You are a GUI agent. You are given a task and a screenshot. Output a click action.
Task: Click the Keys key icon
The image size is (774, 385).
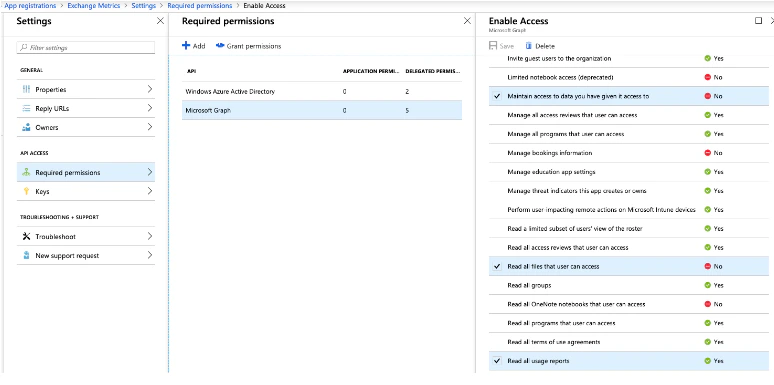click(27, 192)
